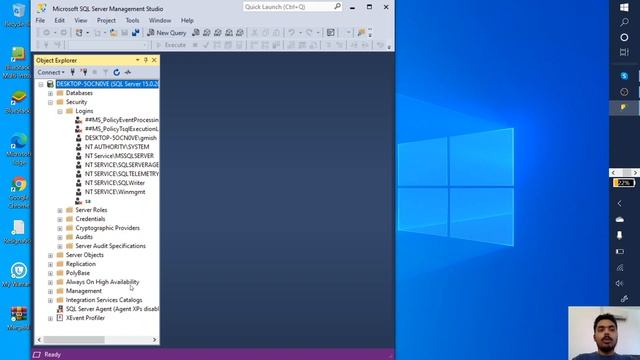The image size is (640, 360).
Task: Click Object Explorer horizontal scrollbar left arrow
Action: 39,340
